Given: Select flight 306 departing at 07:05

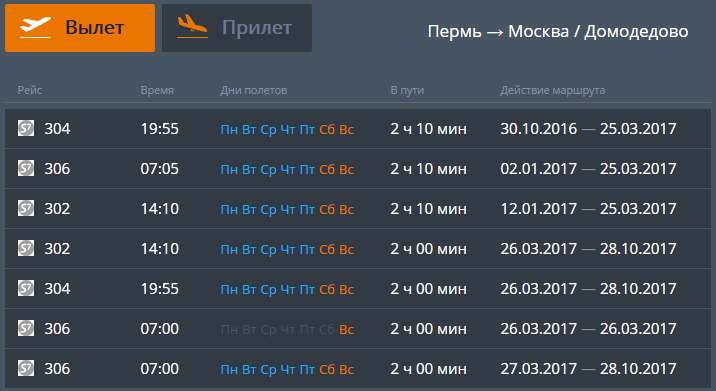Looking at the screenshot, I should 358,169.
